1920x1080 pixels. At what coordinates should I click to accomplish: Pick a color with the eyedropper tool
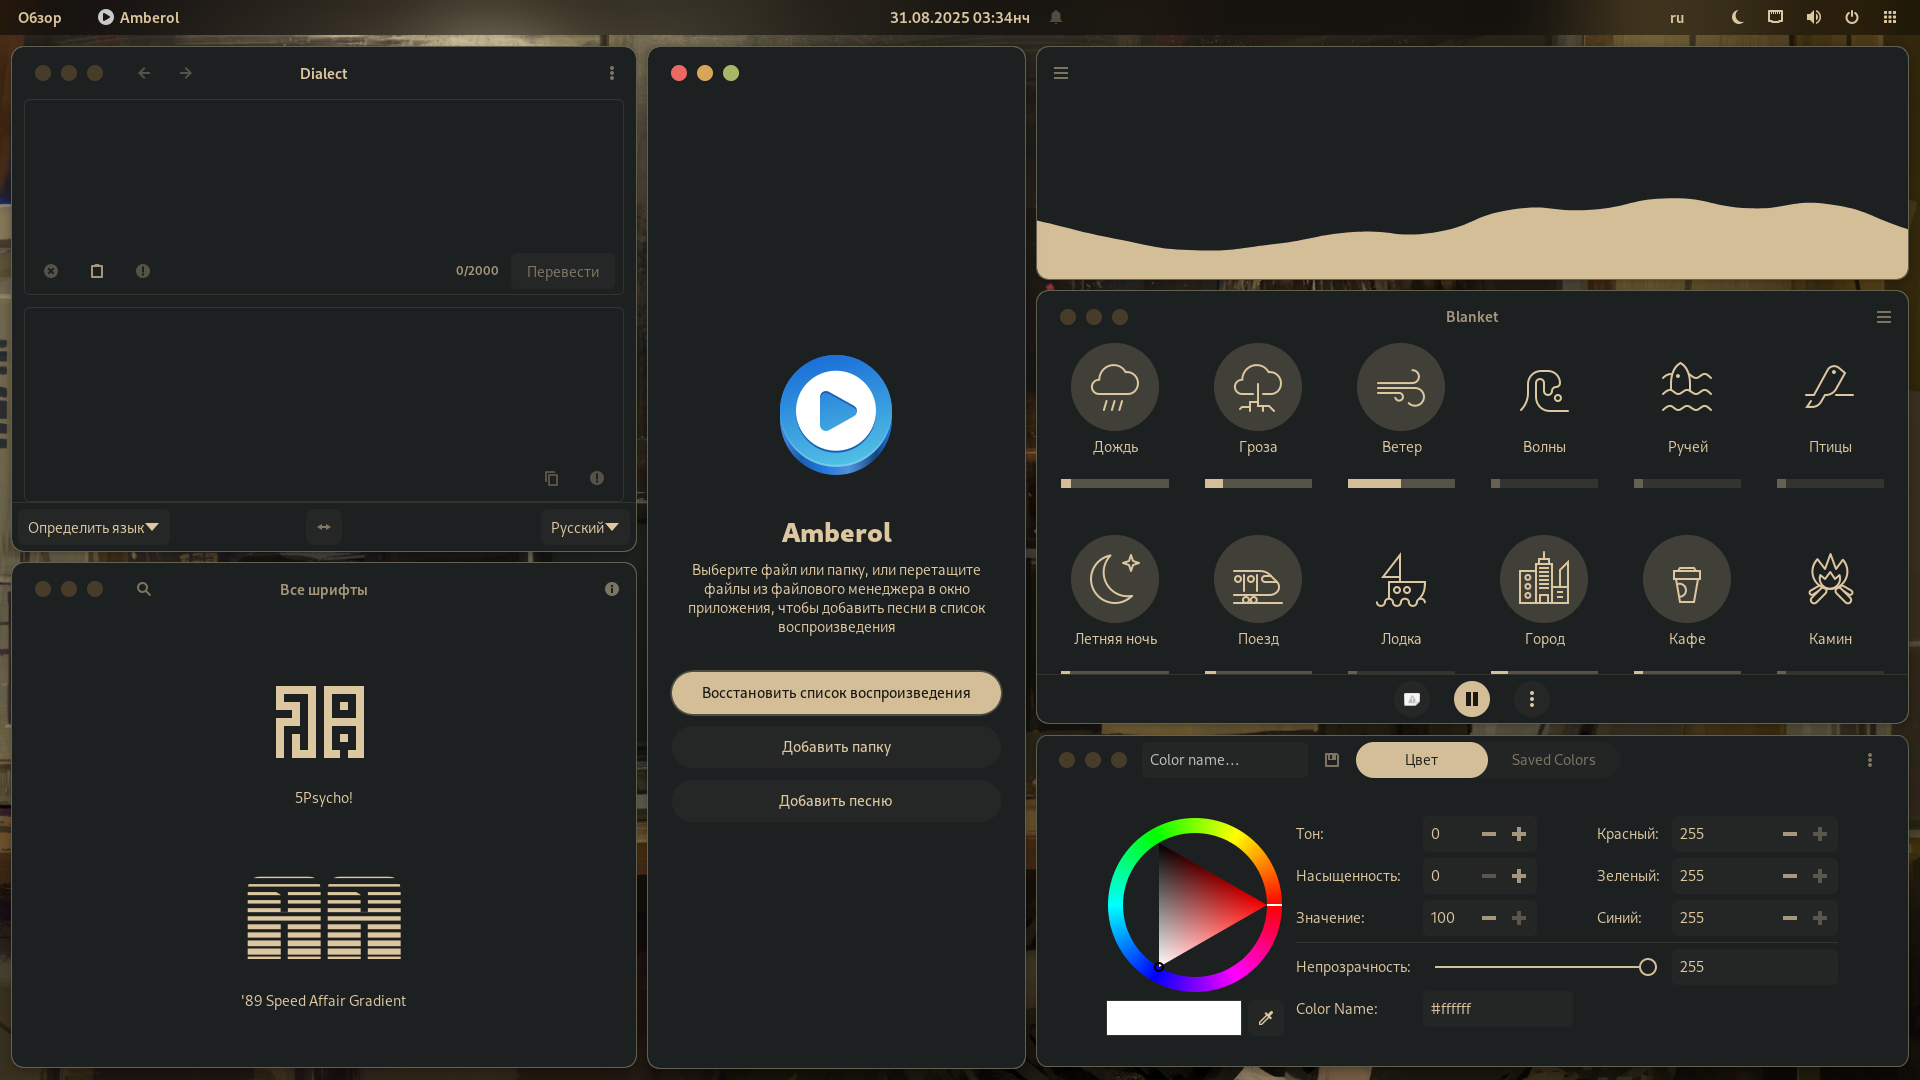(x=1265, y=1018)
